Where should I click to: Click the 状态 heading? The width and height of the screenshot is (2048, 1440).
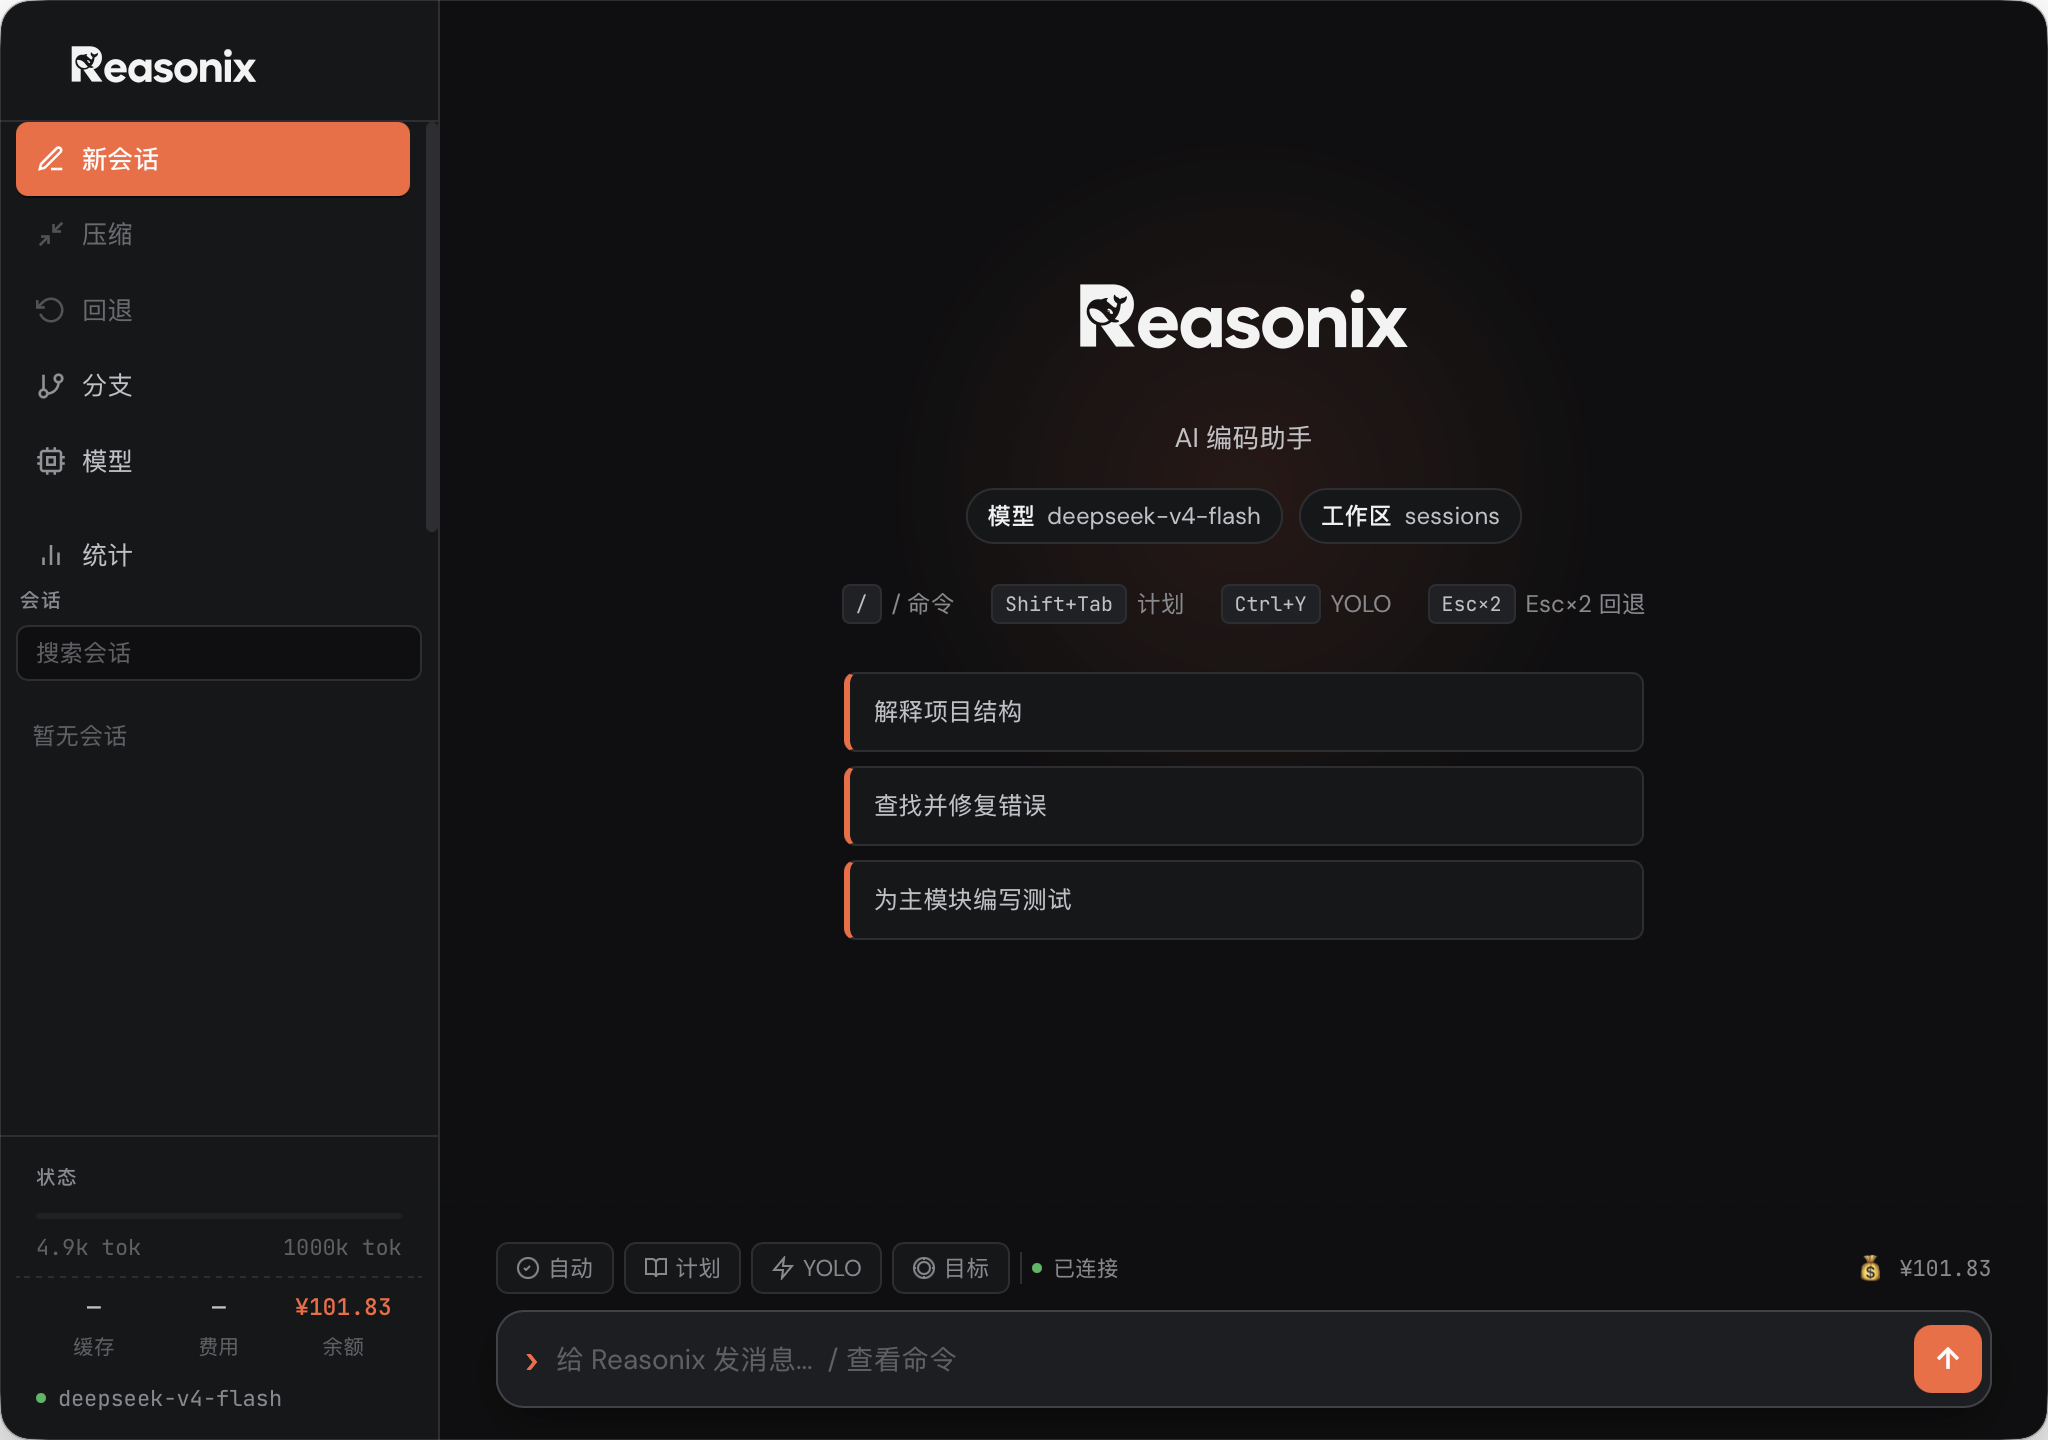pyautogui.click(x=56, y=1177)
